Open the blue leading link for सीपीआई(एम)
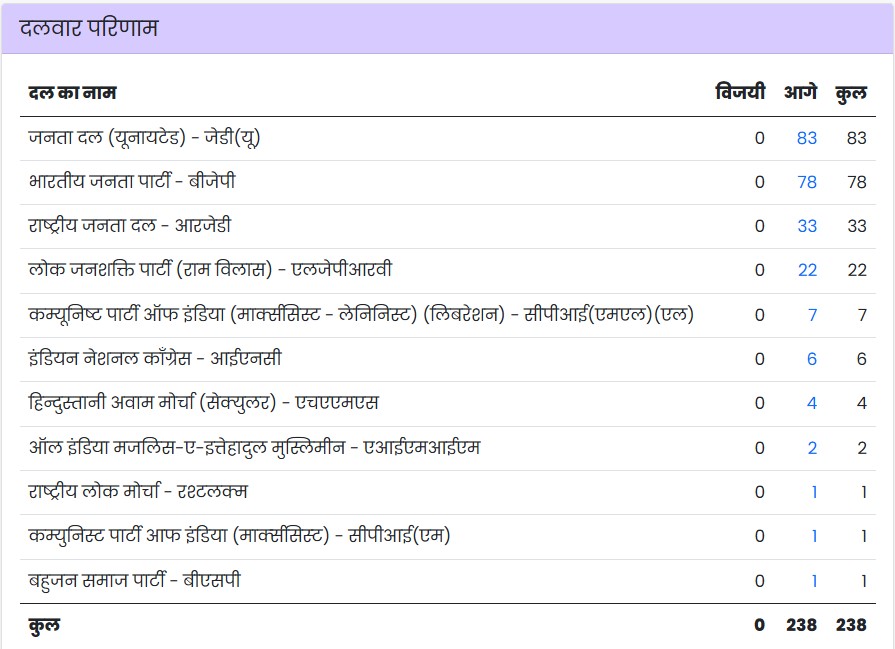Viewport: 895px width, 649px height. point(814,536)
